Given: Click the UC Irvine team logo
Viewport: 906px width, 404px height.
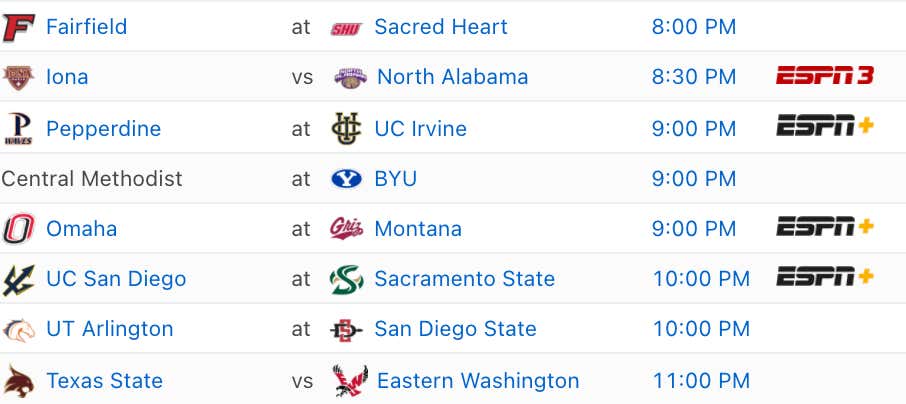Looking at the screenshot, I should (347, 128).
